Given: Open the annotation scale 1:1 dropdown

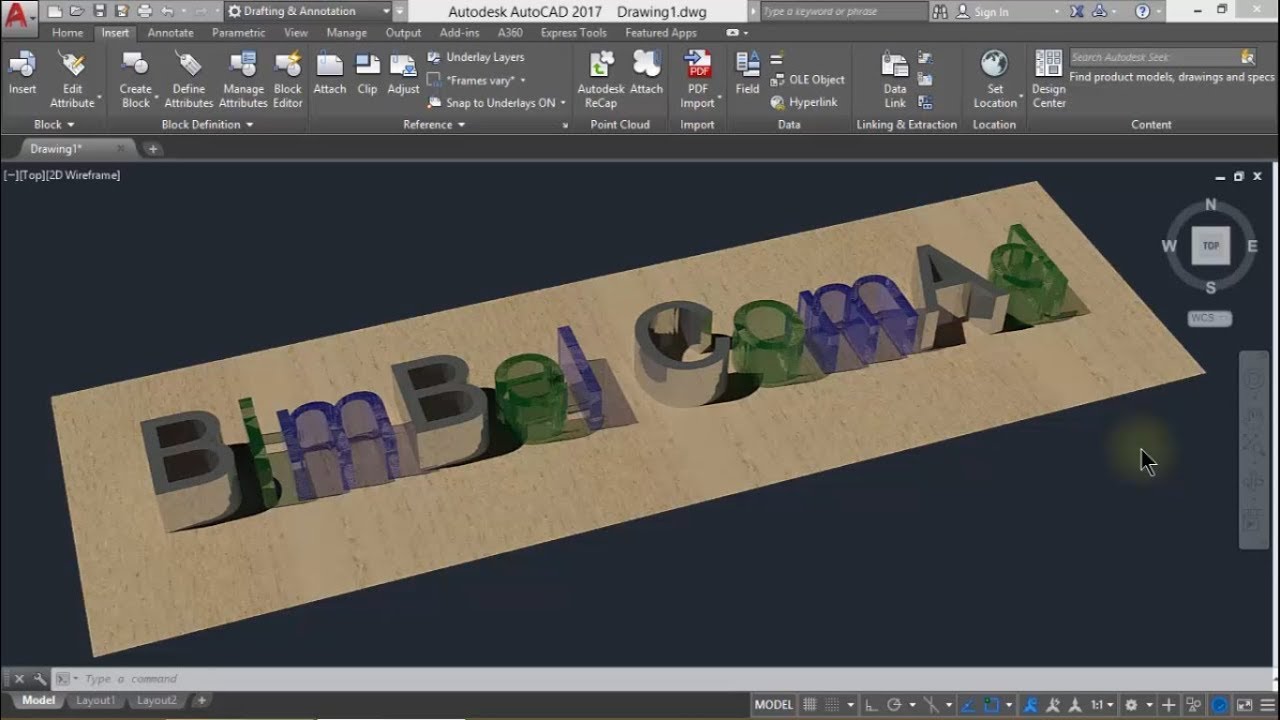Looking at the screenshot, I should click(1103, 705).
